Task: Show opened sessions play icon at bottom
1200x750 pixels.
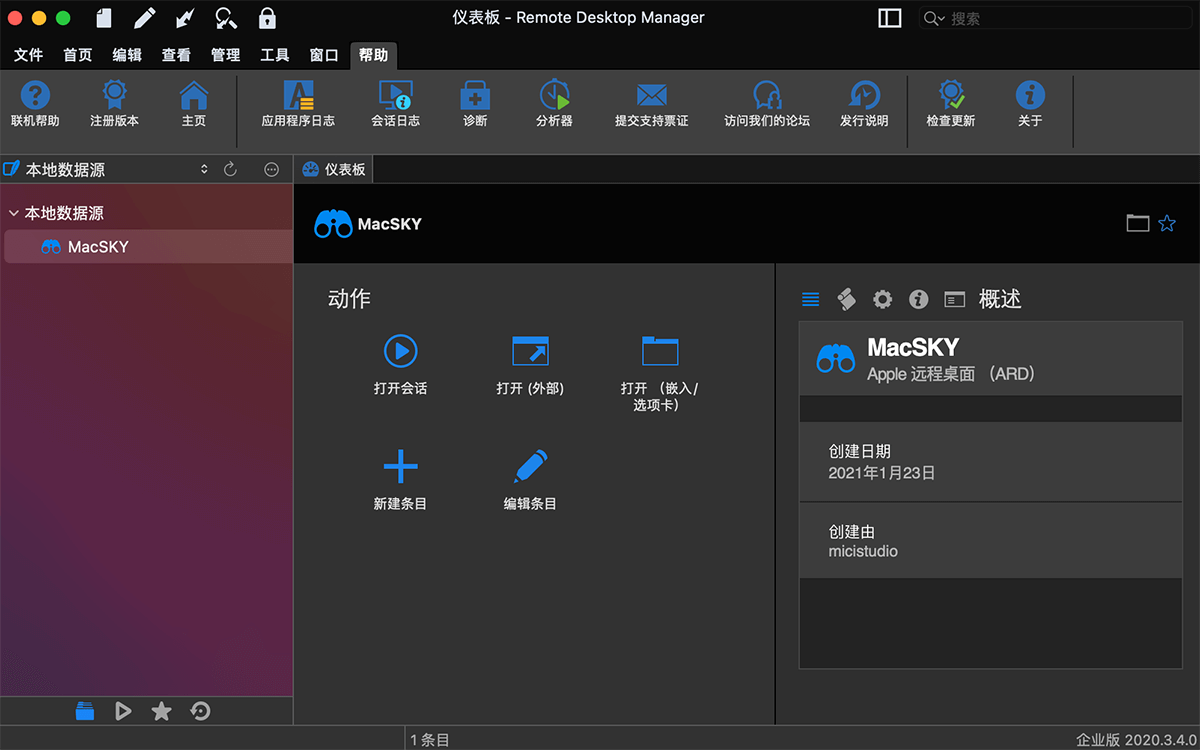Action: pyautogui.click(x=123, y=711)
